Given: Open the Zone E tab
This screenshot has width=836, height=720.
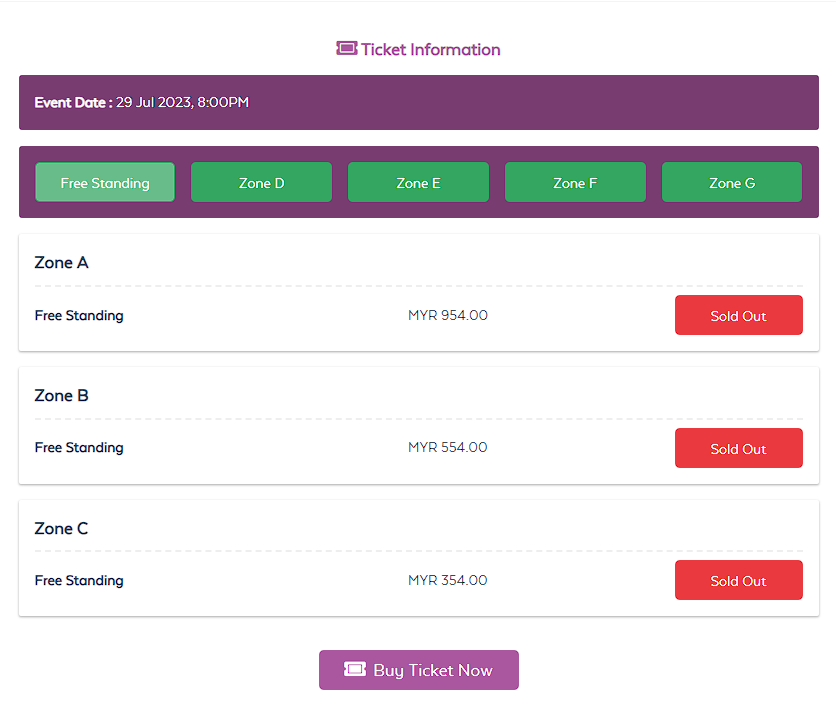Looking at the screenshot, I should pos(419,182).
